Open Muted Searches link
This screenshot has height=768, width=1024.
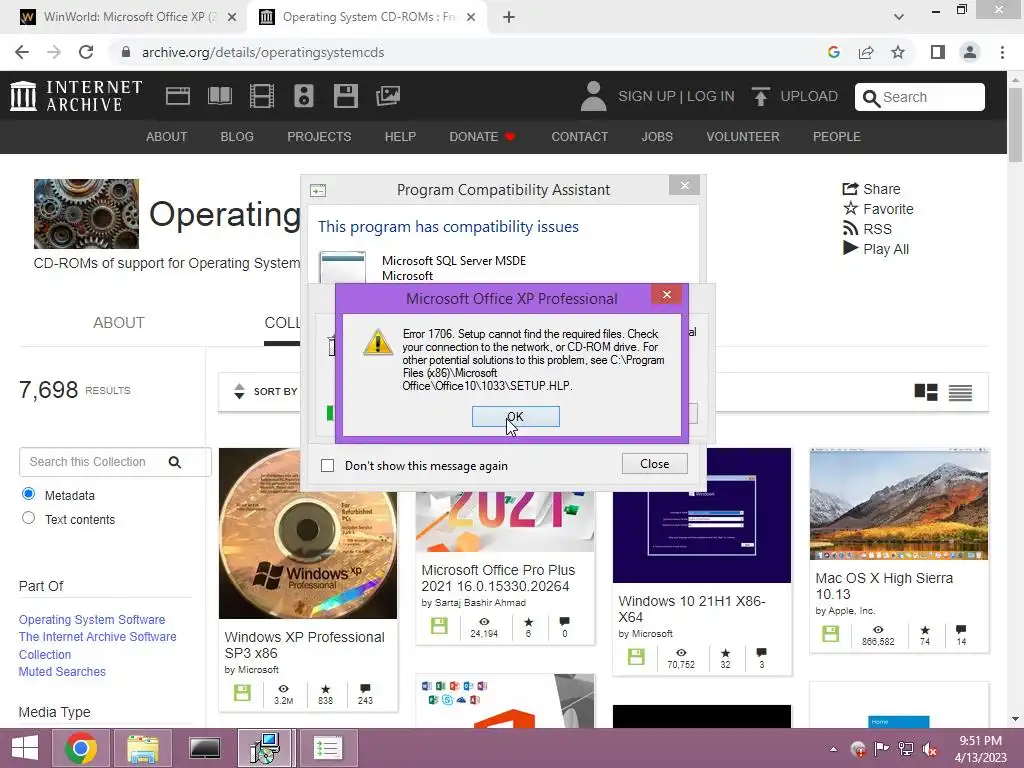click(62, 671)
